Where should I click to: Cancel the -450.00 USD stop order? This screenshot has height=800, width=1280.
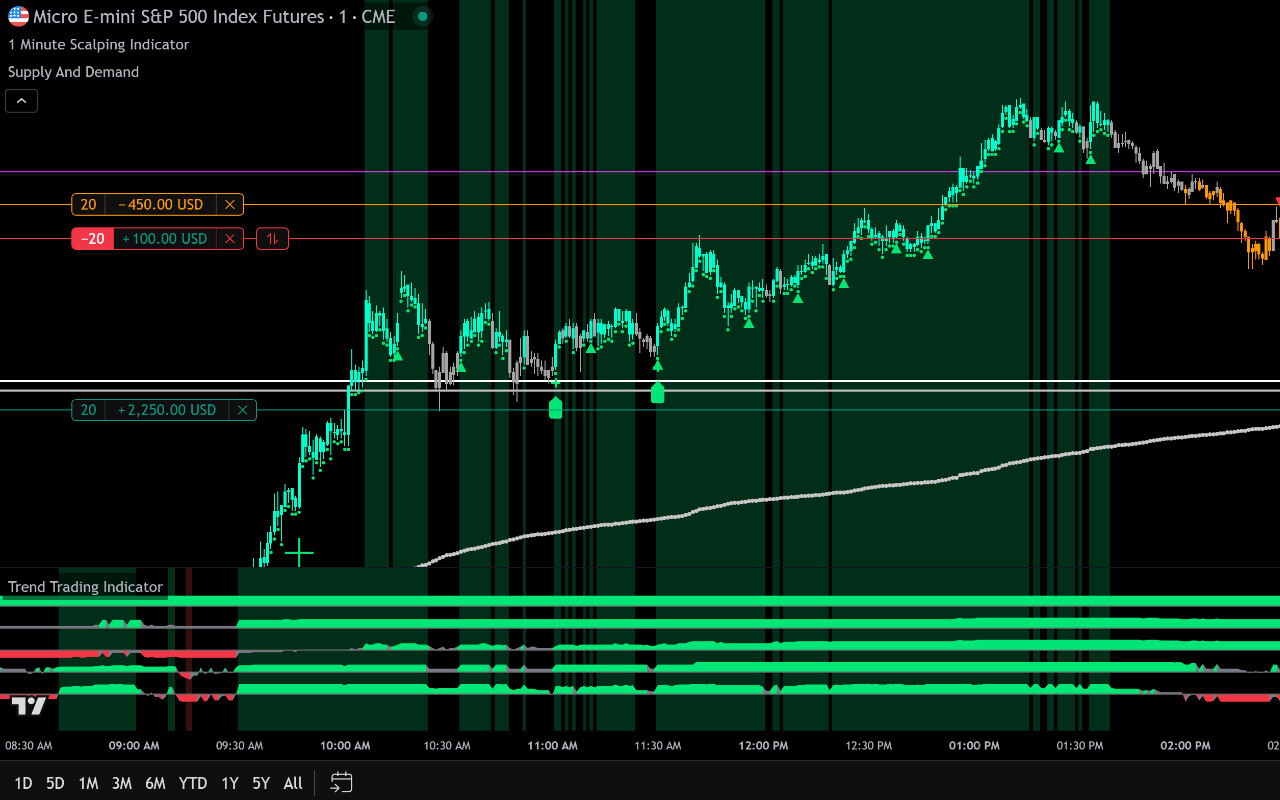tap(230, 205)
